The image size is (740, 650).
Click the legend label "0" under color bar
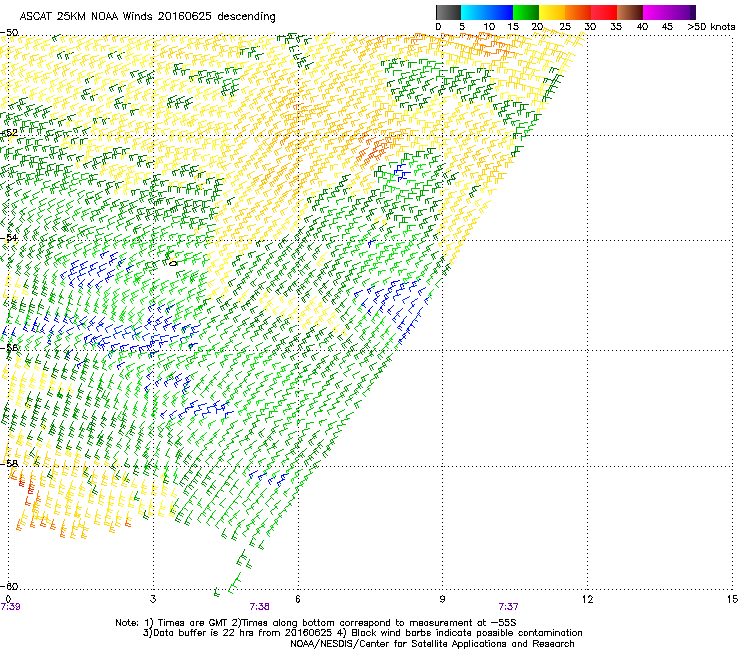click(x=438, y=27)
